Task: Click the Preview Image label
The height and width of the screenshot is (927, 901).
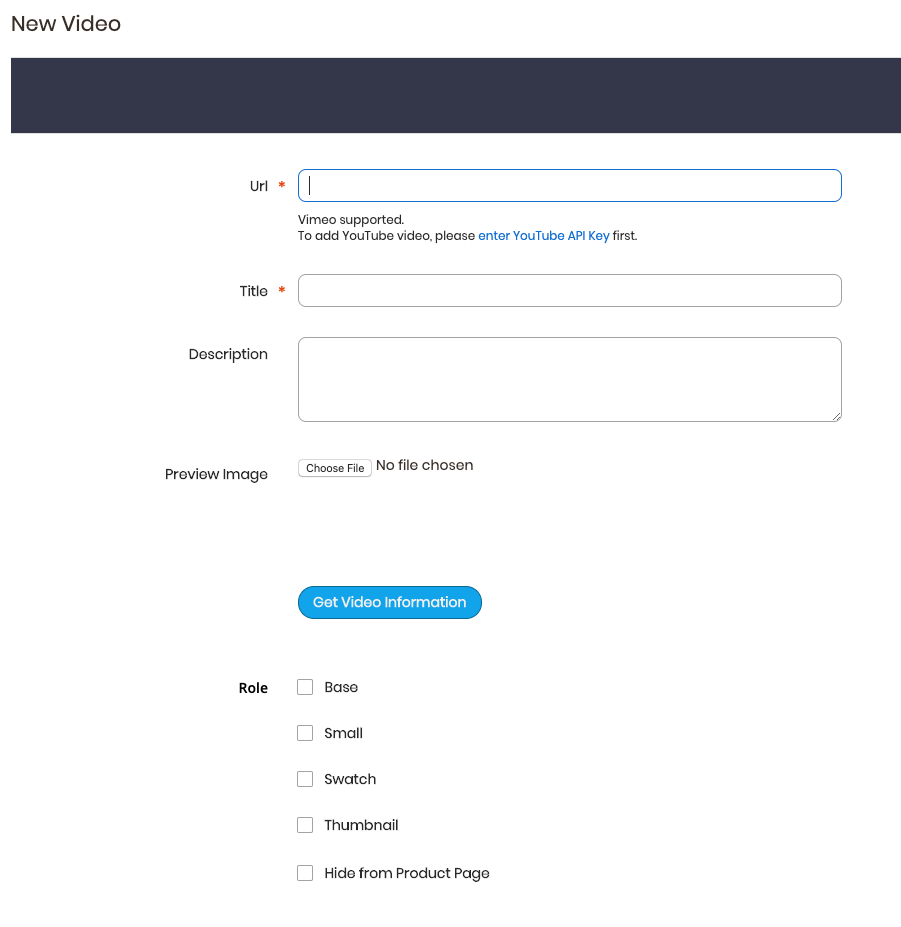Action: (216, 474)
